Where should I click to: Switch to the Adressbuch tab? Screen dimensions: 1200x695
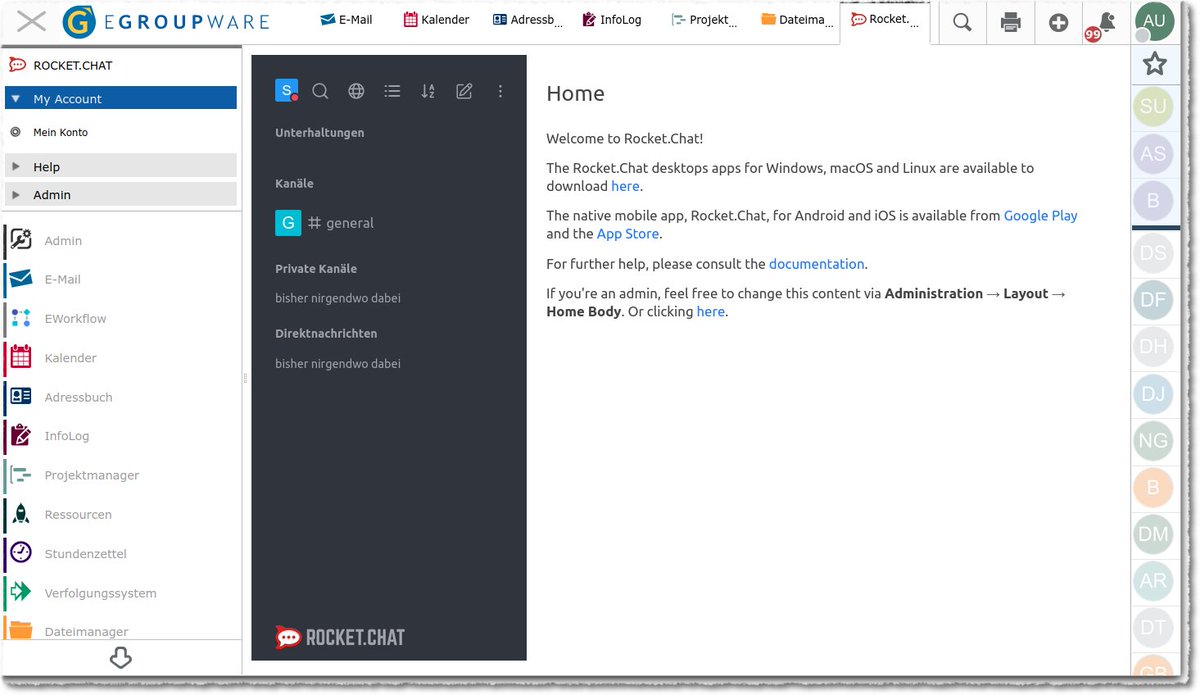527,19
